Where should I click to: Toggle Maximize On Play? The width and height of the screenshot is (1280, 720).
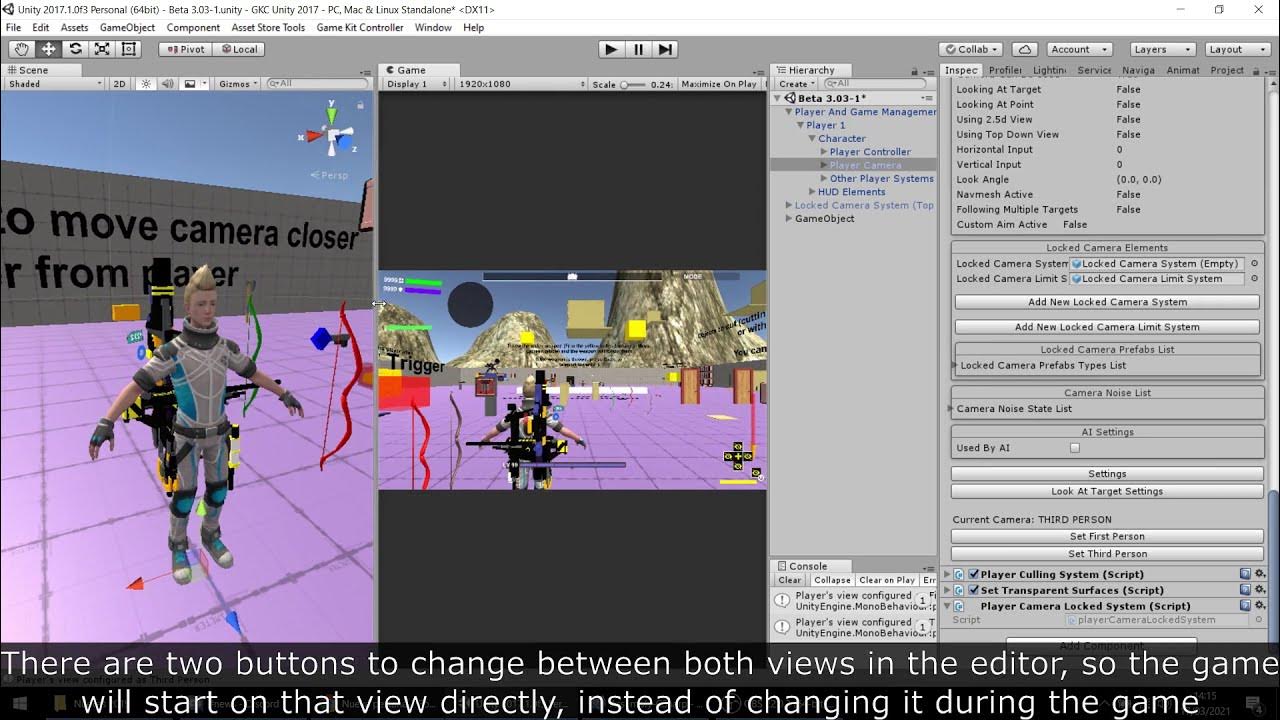718,84
